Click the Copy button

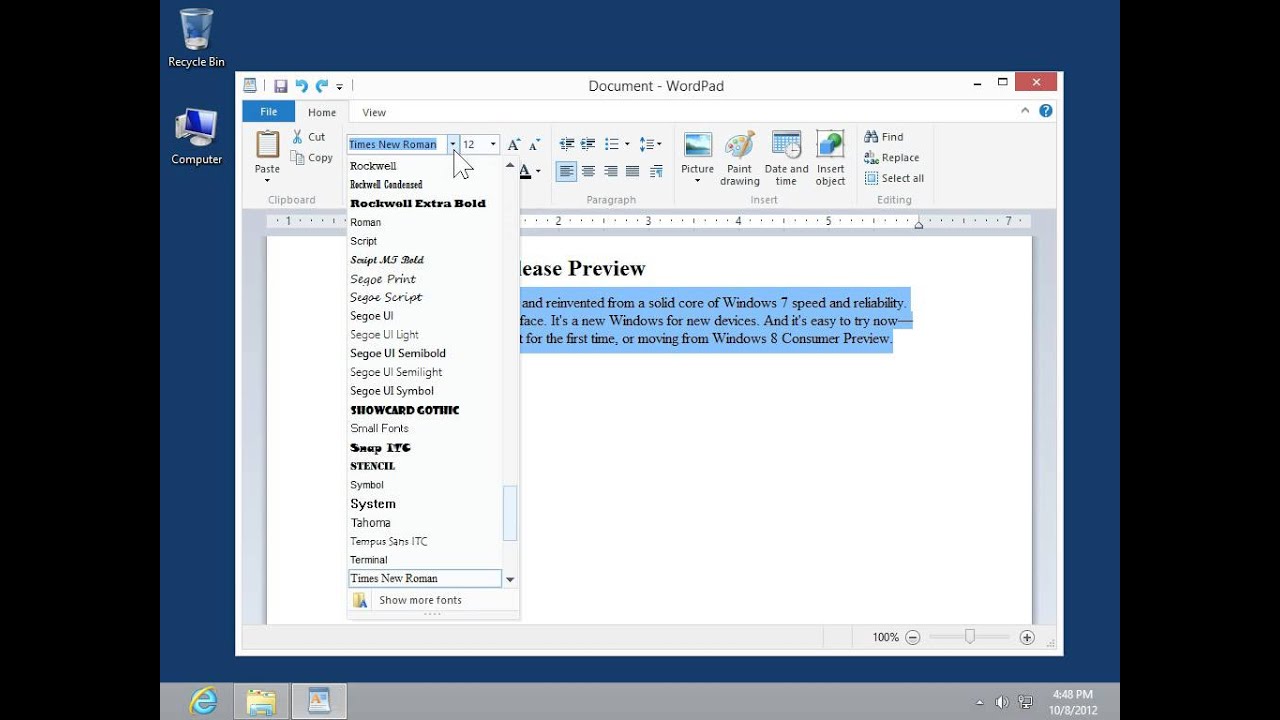[312, 158]
